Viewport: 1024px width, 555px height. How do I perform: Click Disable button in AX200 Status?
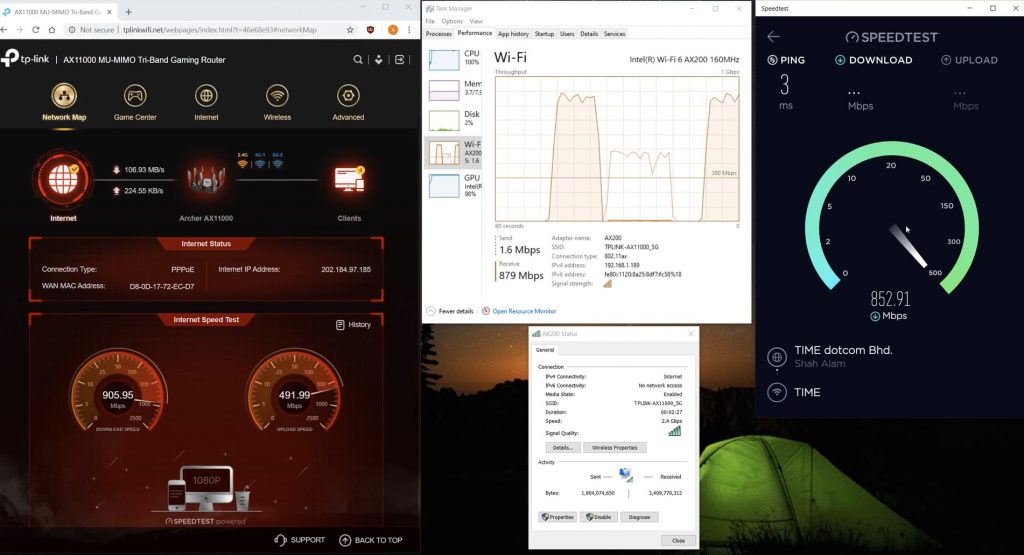click(598, 517)
